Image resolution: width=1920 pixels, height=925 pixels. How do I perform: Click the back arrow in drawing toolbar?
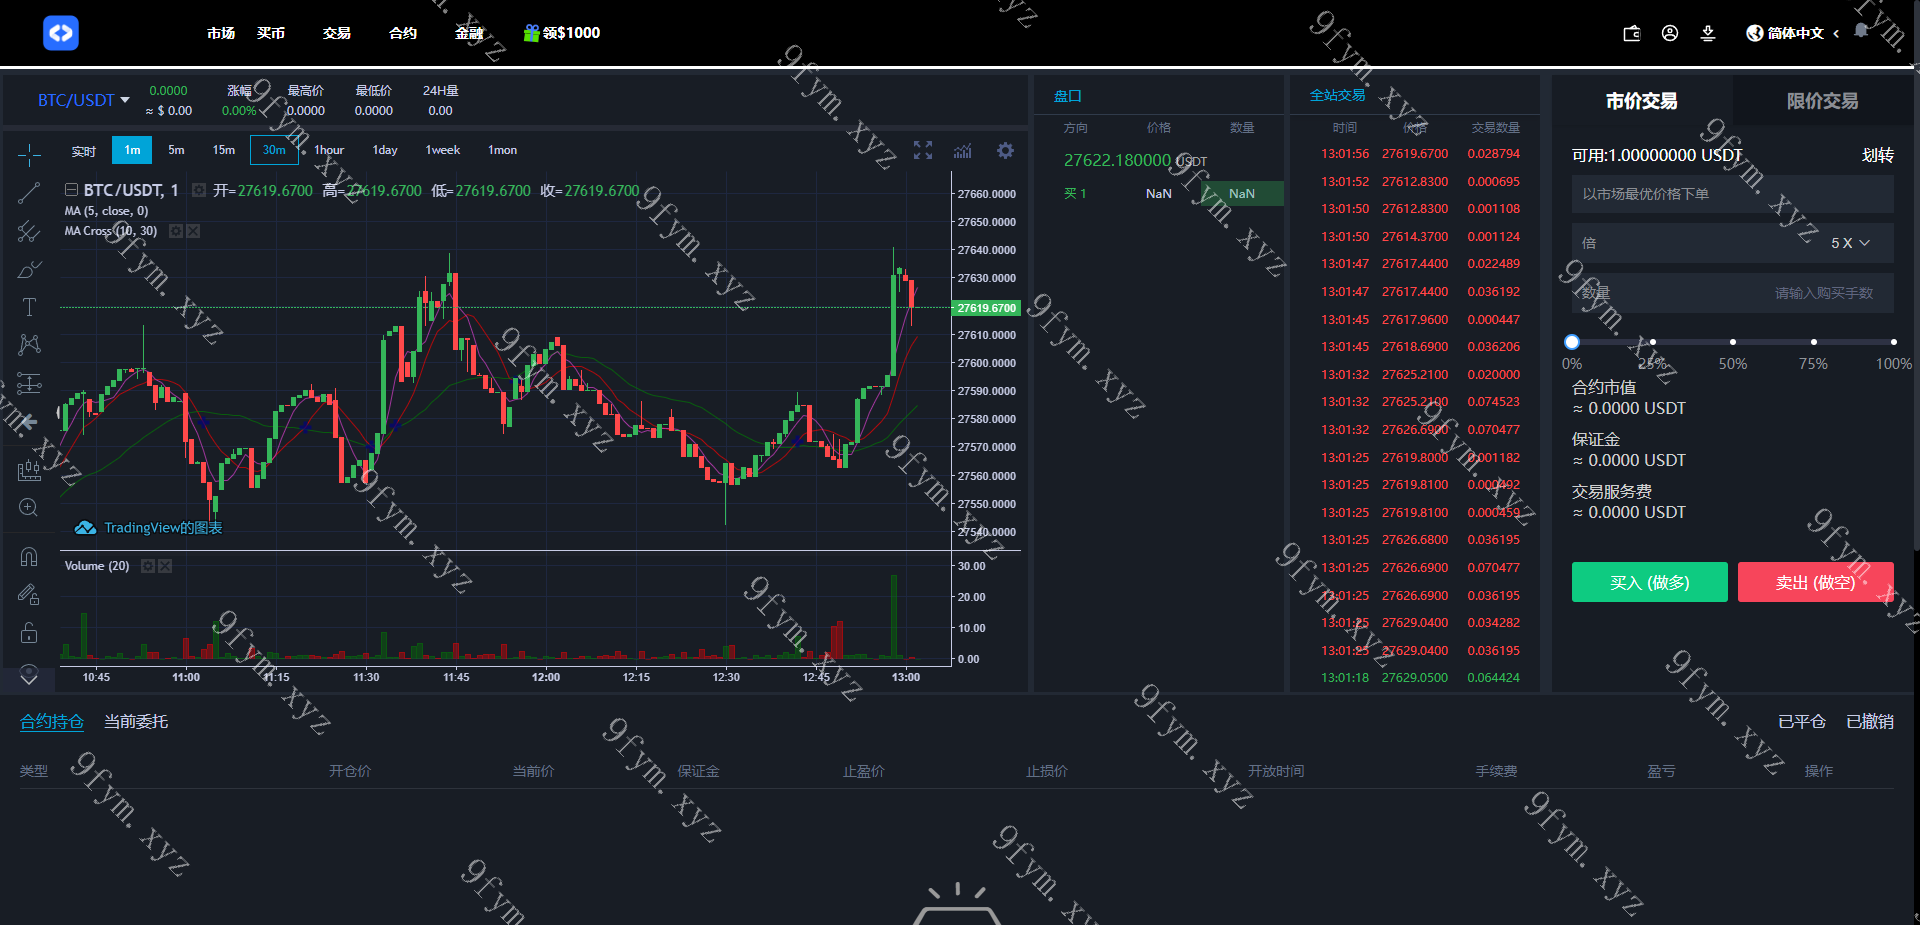[x=29, y=421]
